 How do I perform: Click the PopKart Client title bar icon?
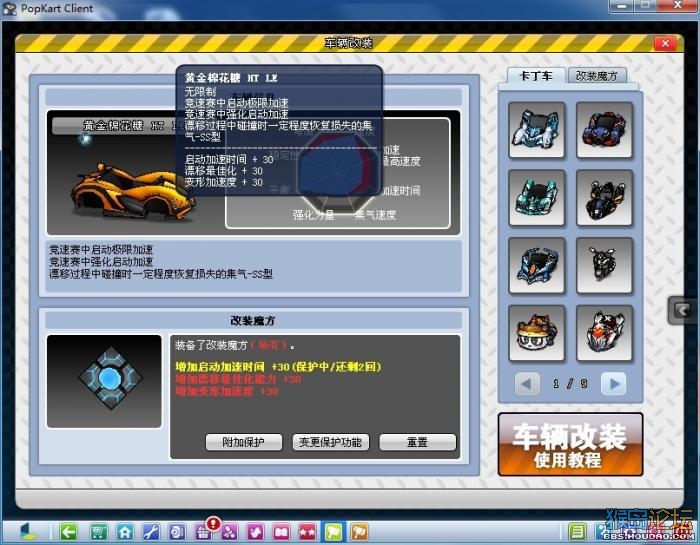(9, 8)
